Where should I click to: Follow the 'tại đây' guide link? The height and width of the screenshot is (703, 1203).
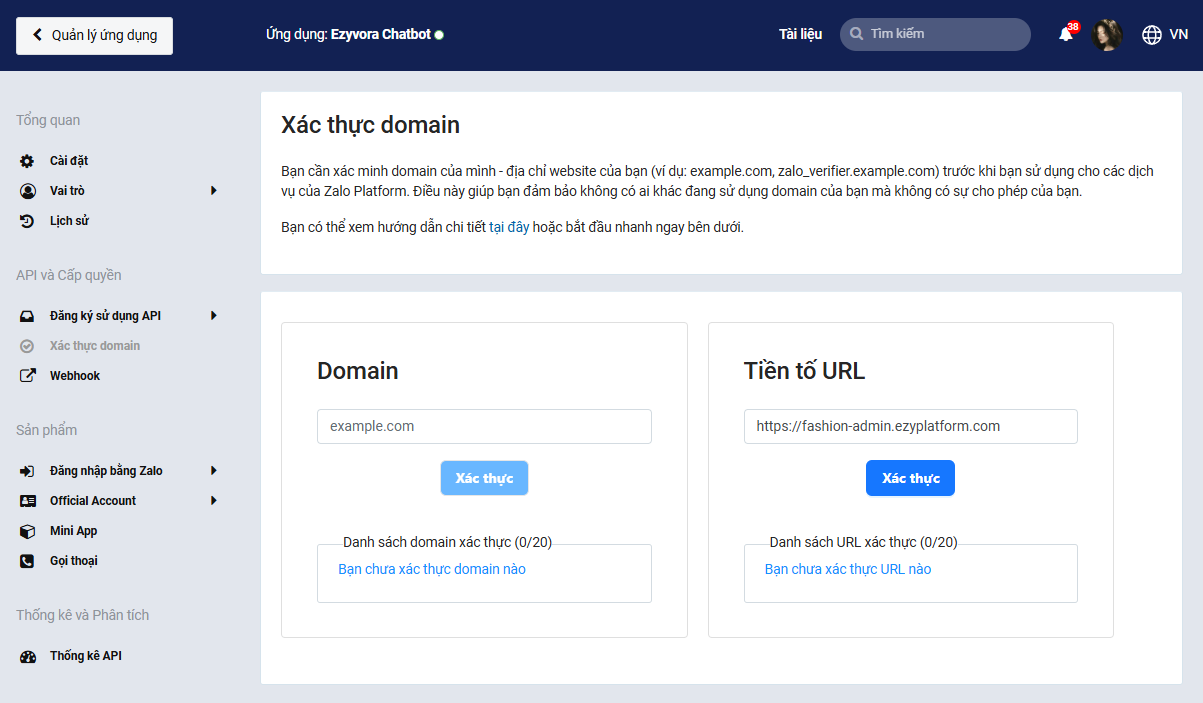click(509, 227)
